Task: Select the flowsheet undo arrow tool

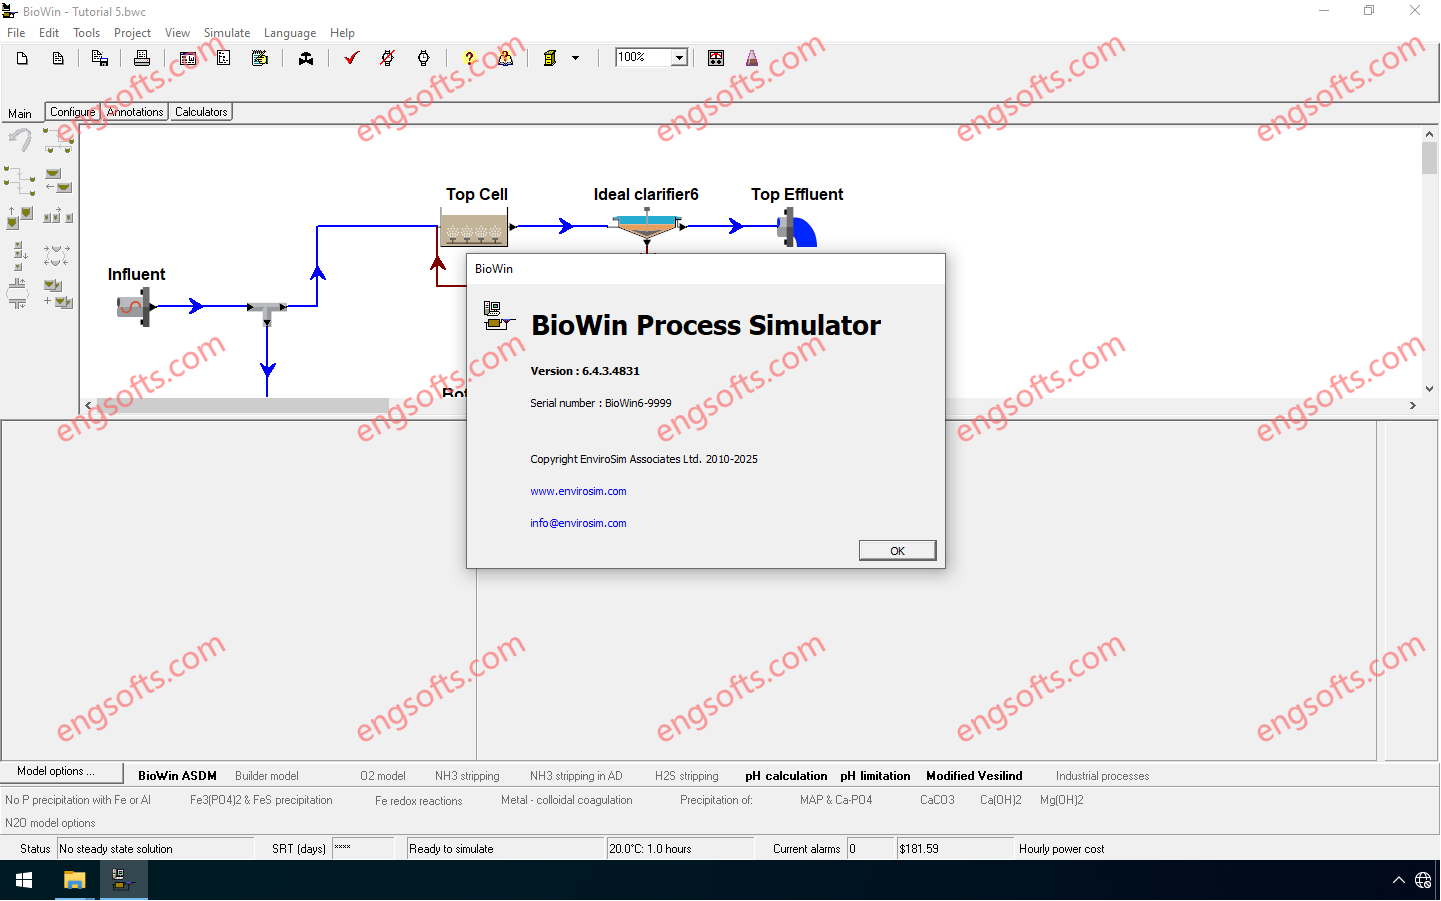Action: coord(18,140)
